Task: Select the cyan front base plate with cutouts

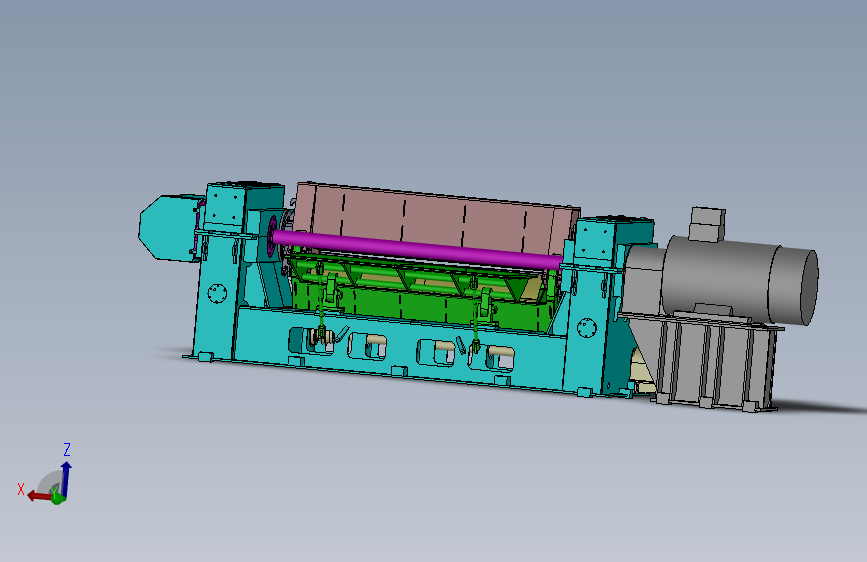Action: click(398, 348)
